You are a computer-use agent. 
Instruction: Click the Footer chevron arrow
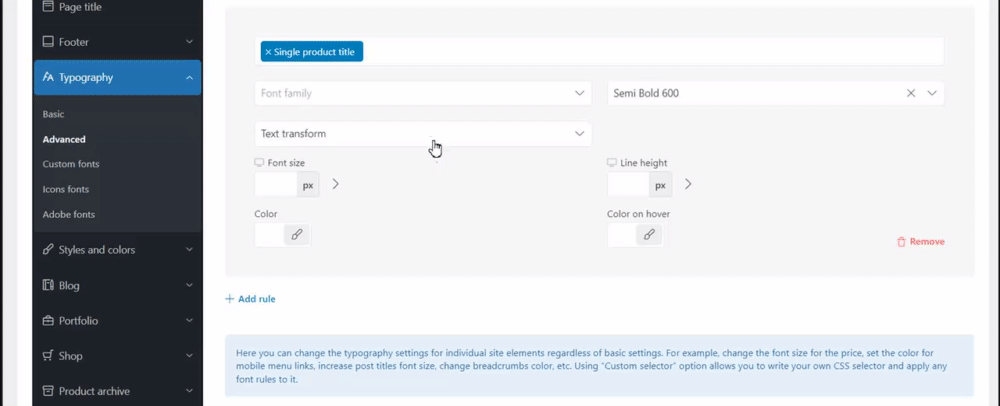tap(189, 42)
